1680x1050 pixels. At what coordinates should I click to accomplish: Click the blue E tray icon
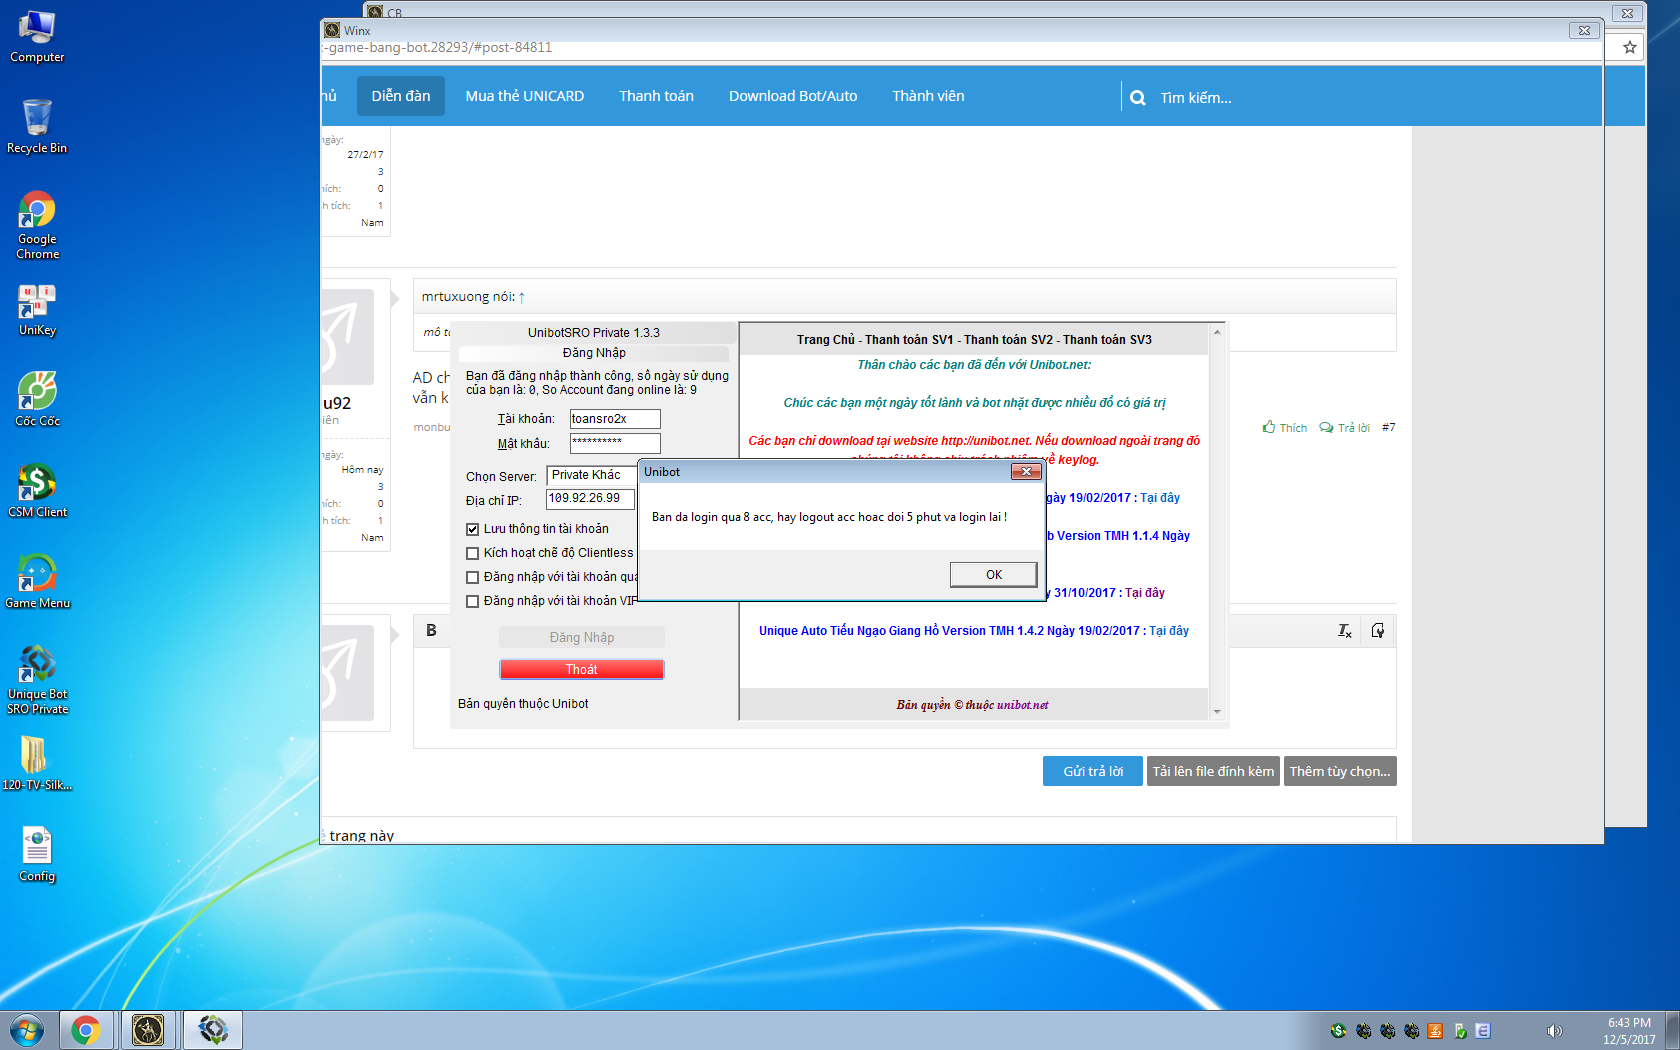(1483, 1031)
